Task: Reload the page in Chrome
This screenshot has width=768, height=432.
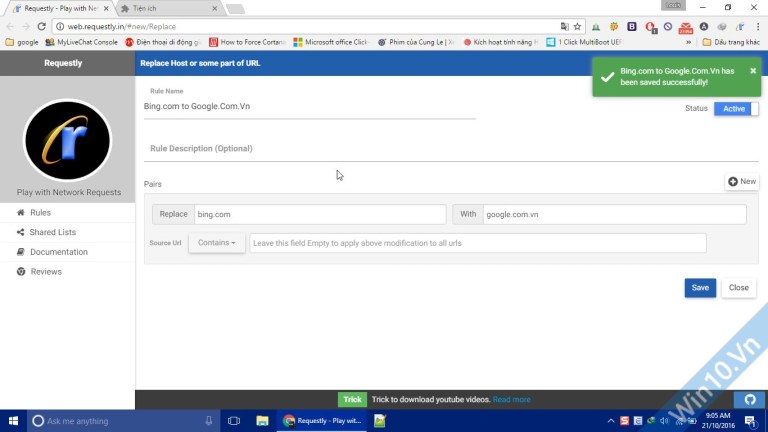Action: (x=42, y=26)
